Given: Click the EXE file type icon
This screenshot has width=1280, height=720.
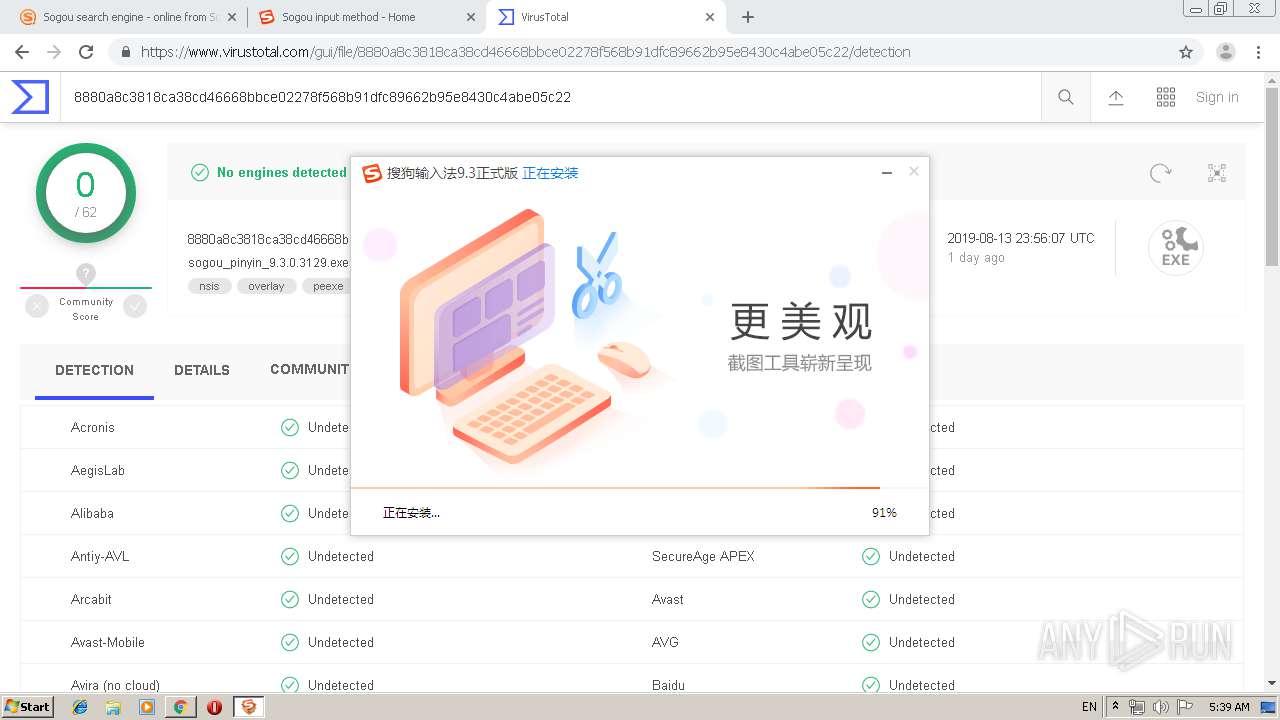Looking at the screenshot, I should [x=1175, y=248].
